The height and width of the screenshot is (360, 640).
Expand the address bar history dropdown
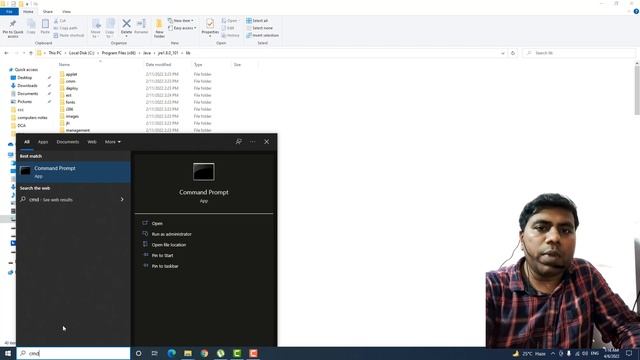click(x=502, y=53)
